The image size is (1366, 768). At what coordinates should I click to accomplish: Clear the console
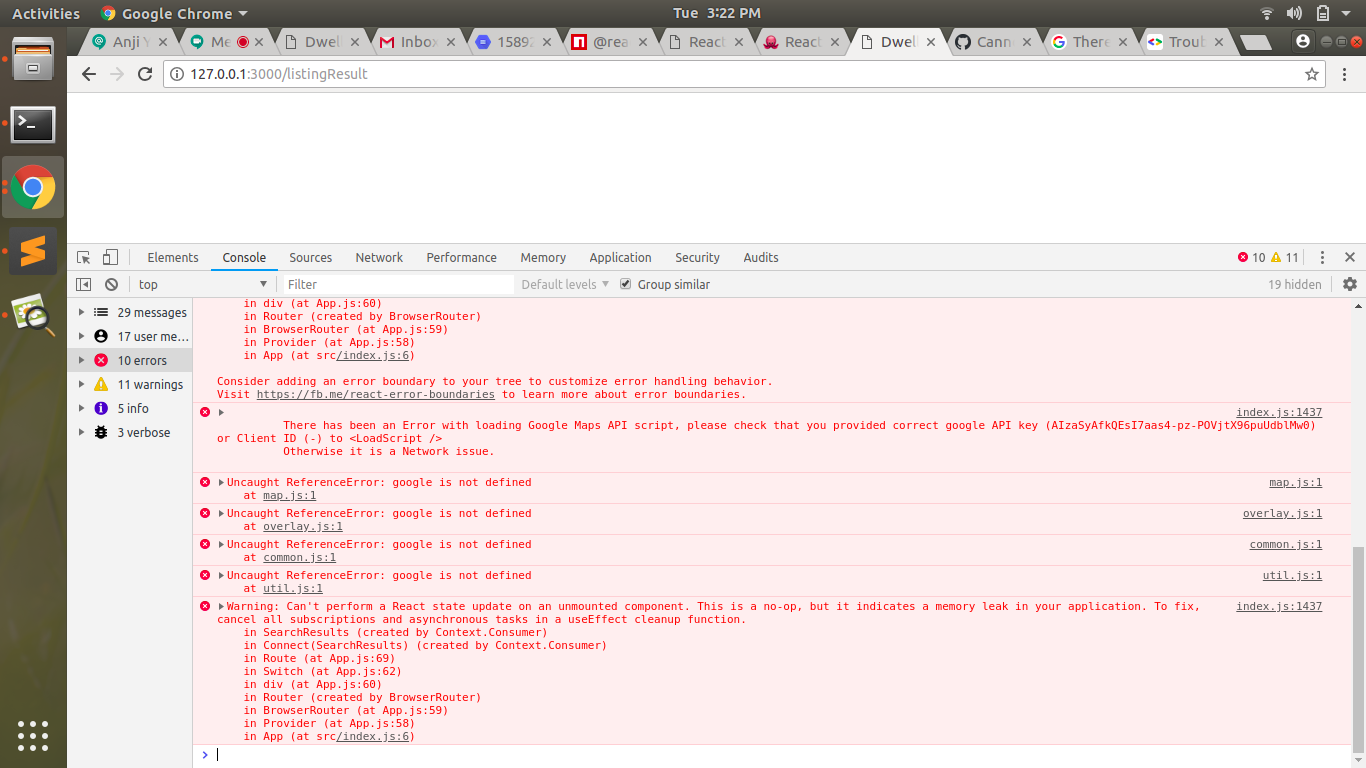click(111, 284)
